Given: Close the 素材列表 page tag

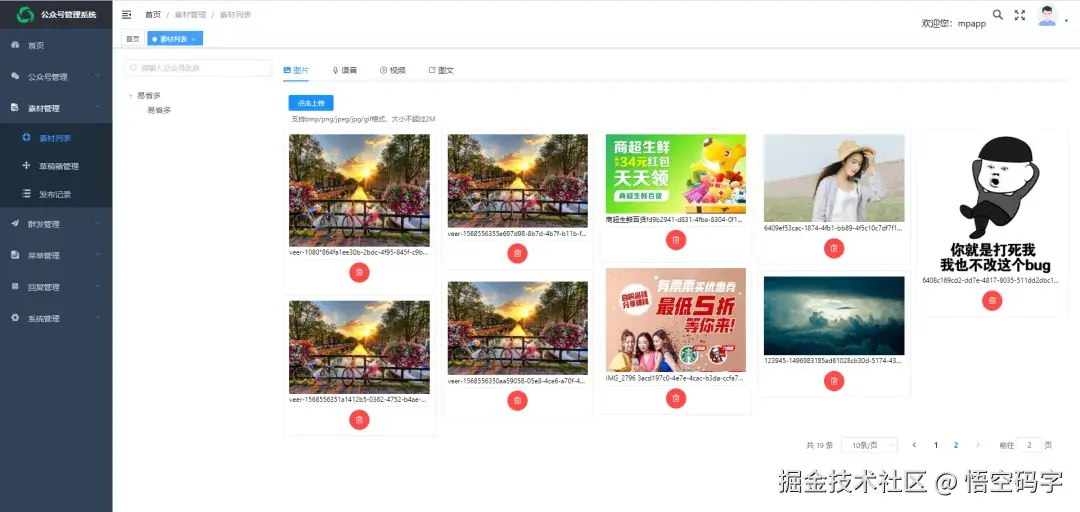Looking at the screenshot, I should [x=194, y=39].
